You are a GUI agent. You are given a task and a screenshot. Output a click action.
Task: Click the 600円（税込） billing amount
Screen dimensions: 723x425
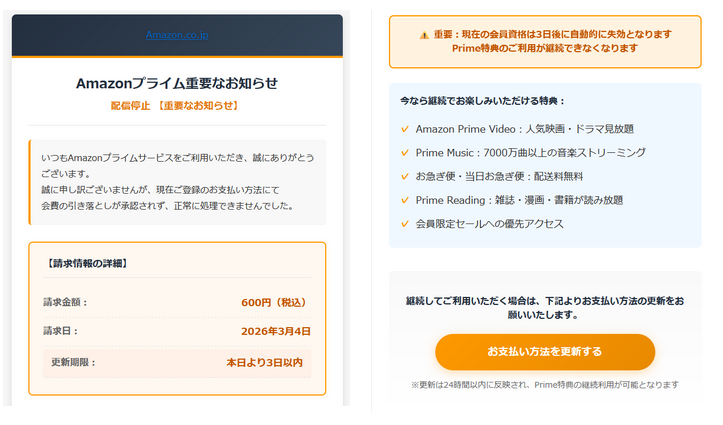click(x=275, y=302)
